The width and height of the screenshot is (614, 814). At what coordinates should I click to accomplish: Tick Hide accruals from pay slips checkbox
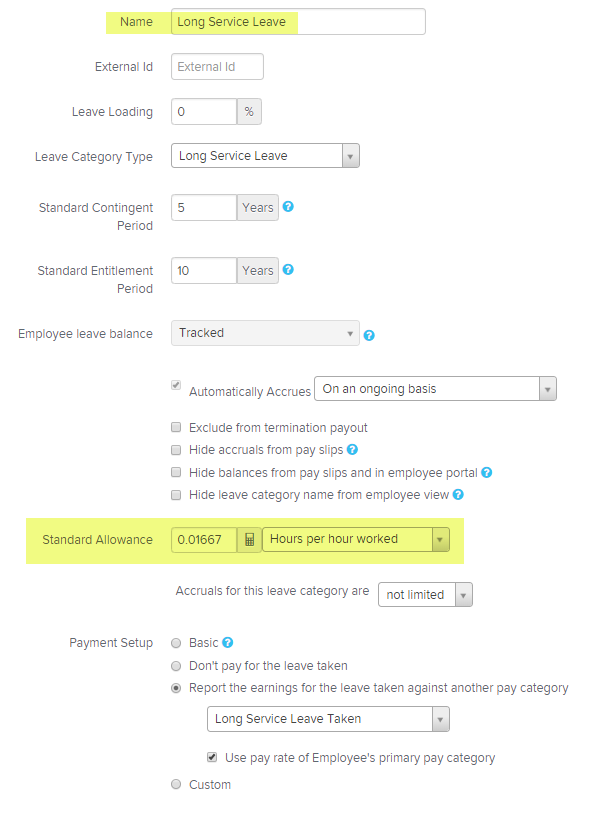tap(176, 450)
